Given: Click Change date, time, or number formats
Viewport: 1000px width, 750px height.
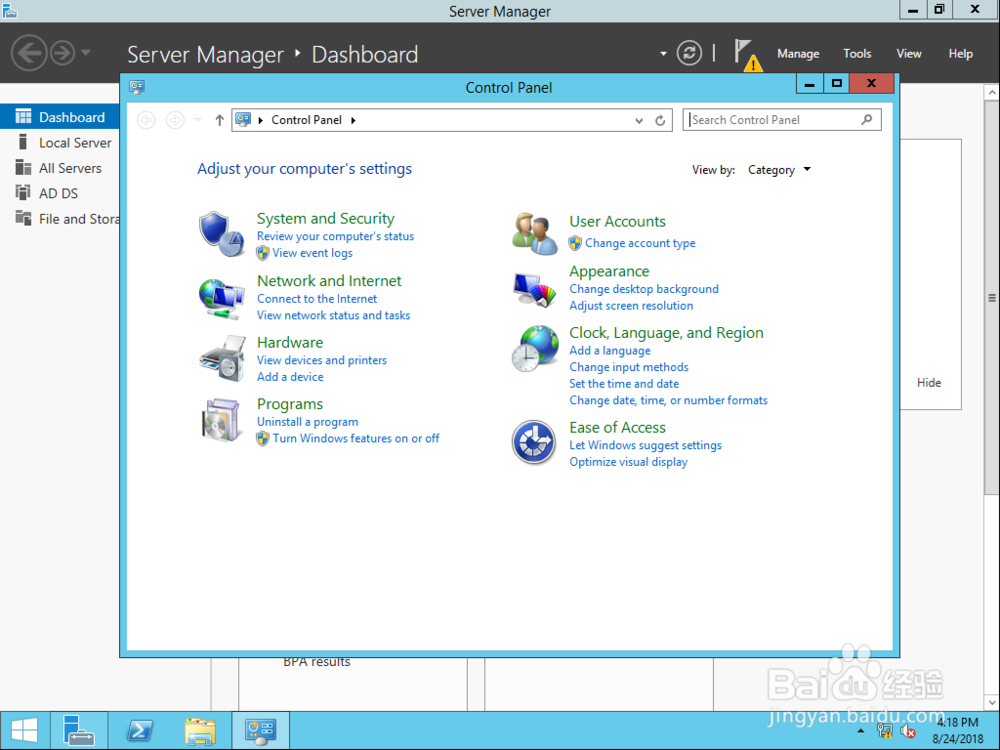Looking at the screenshot, I should click(x=668, y=400).
